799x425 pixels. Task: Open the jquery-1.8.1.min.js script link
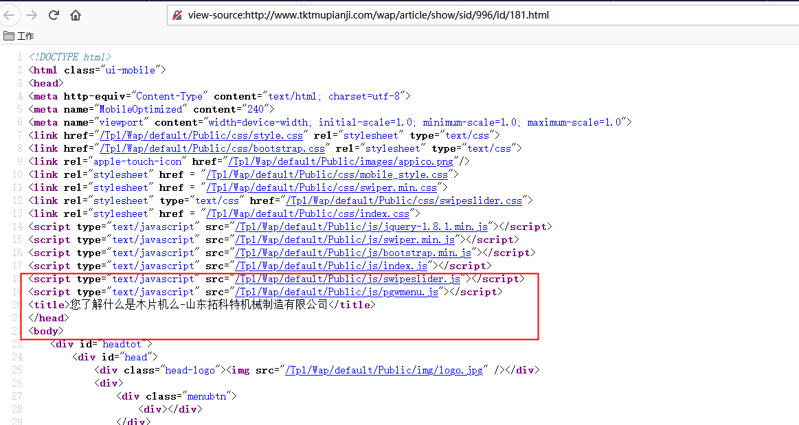(x=361, y=227)
